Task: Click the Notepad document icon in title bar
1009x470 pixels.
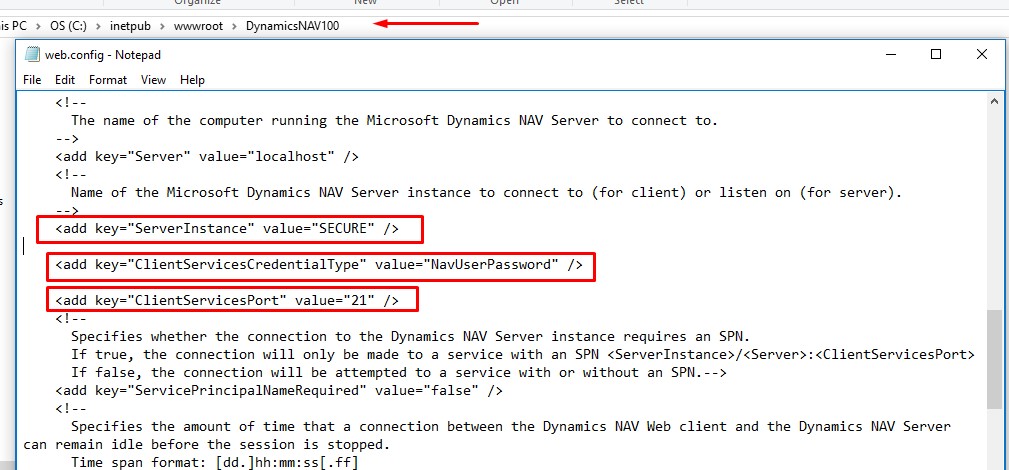Action: coord(32,55)
